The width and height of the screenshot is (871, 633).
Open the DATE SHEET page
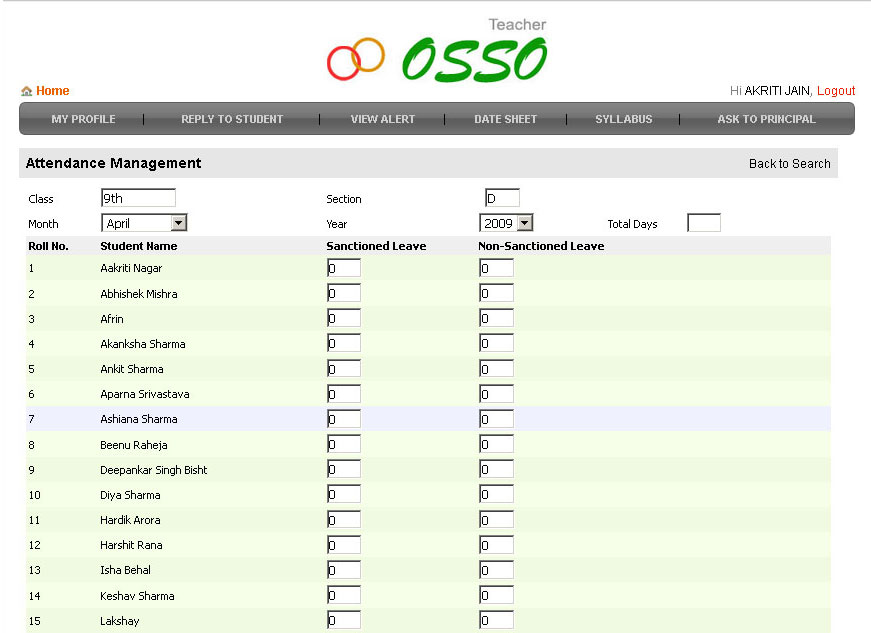tap(505, 118)
